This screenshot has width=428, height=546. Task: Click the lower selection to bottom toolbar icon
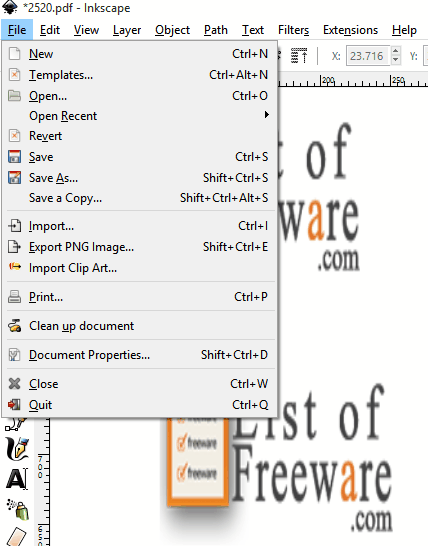pos(299,56)
